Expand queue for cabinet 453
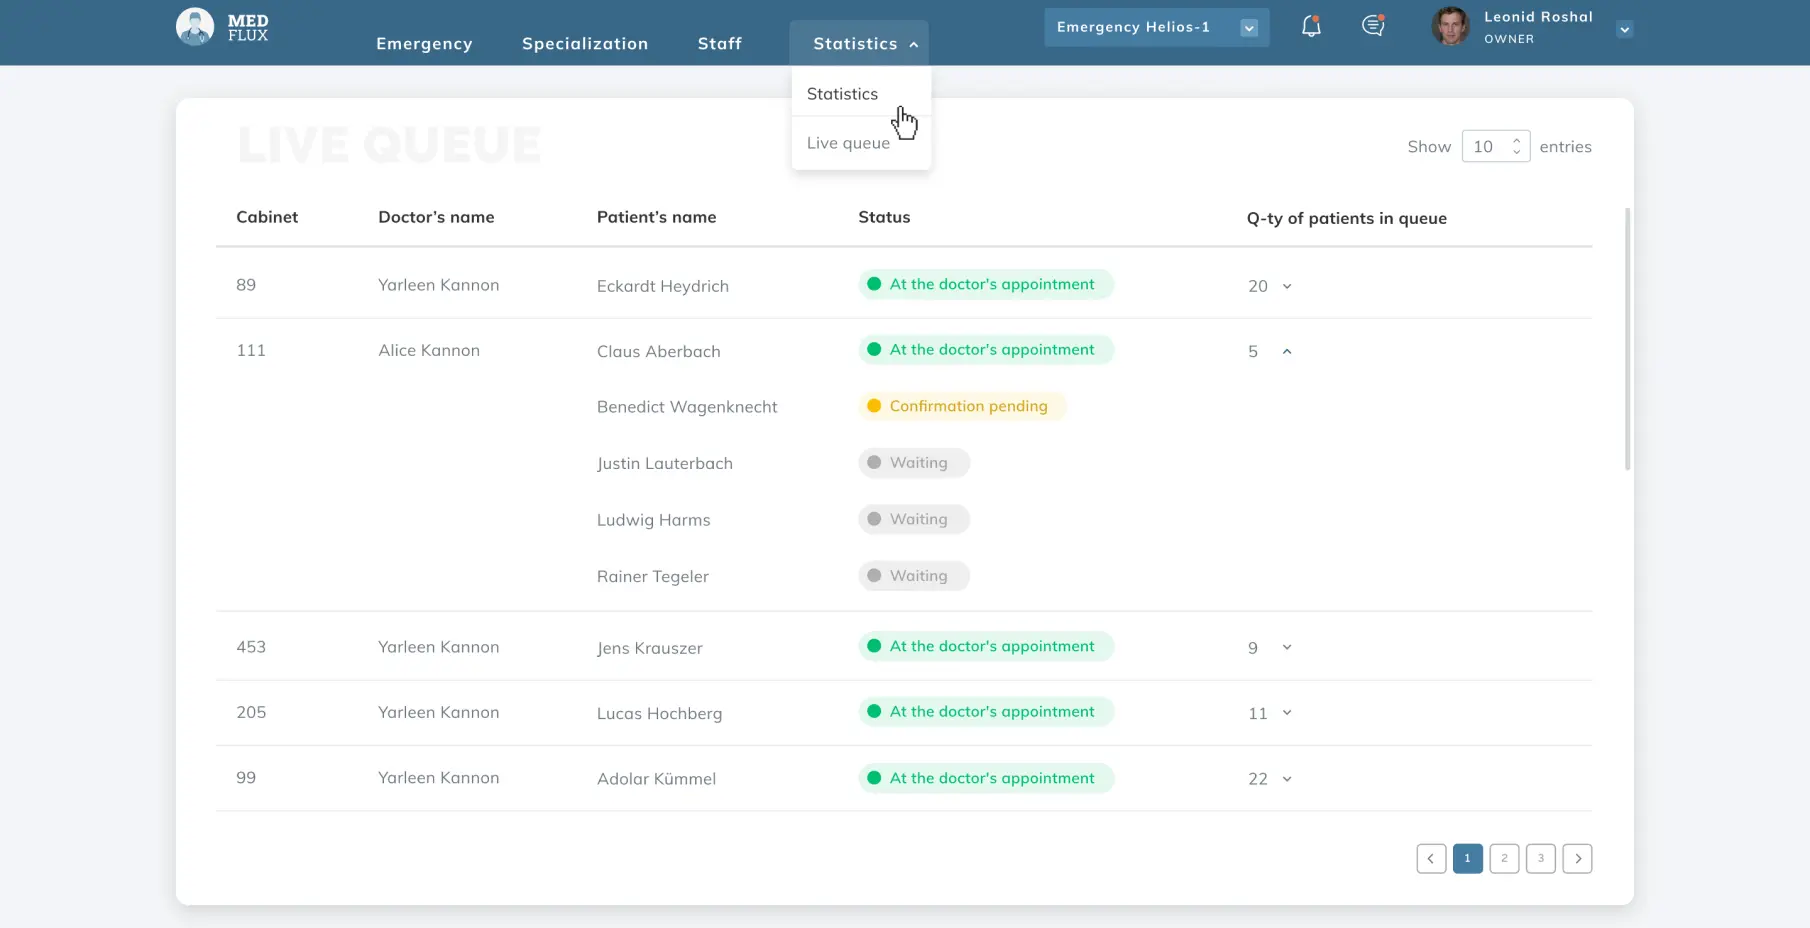Image resolution: width=1810 pixels, height=928 pixels. pos(1287,648)
